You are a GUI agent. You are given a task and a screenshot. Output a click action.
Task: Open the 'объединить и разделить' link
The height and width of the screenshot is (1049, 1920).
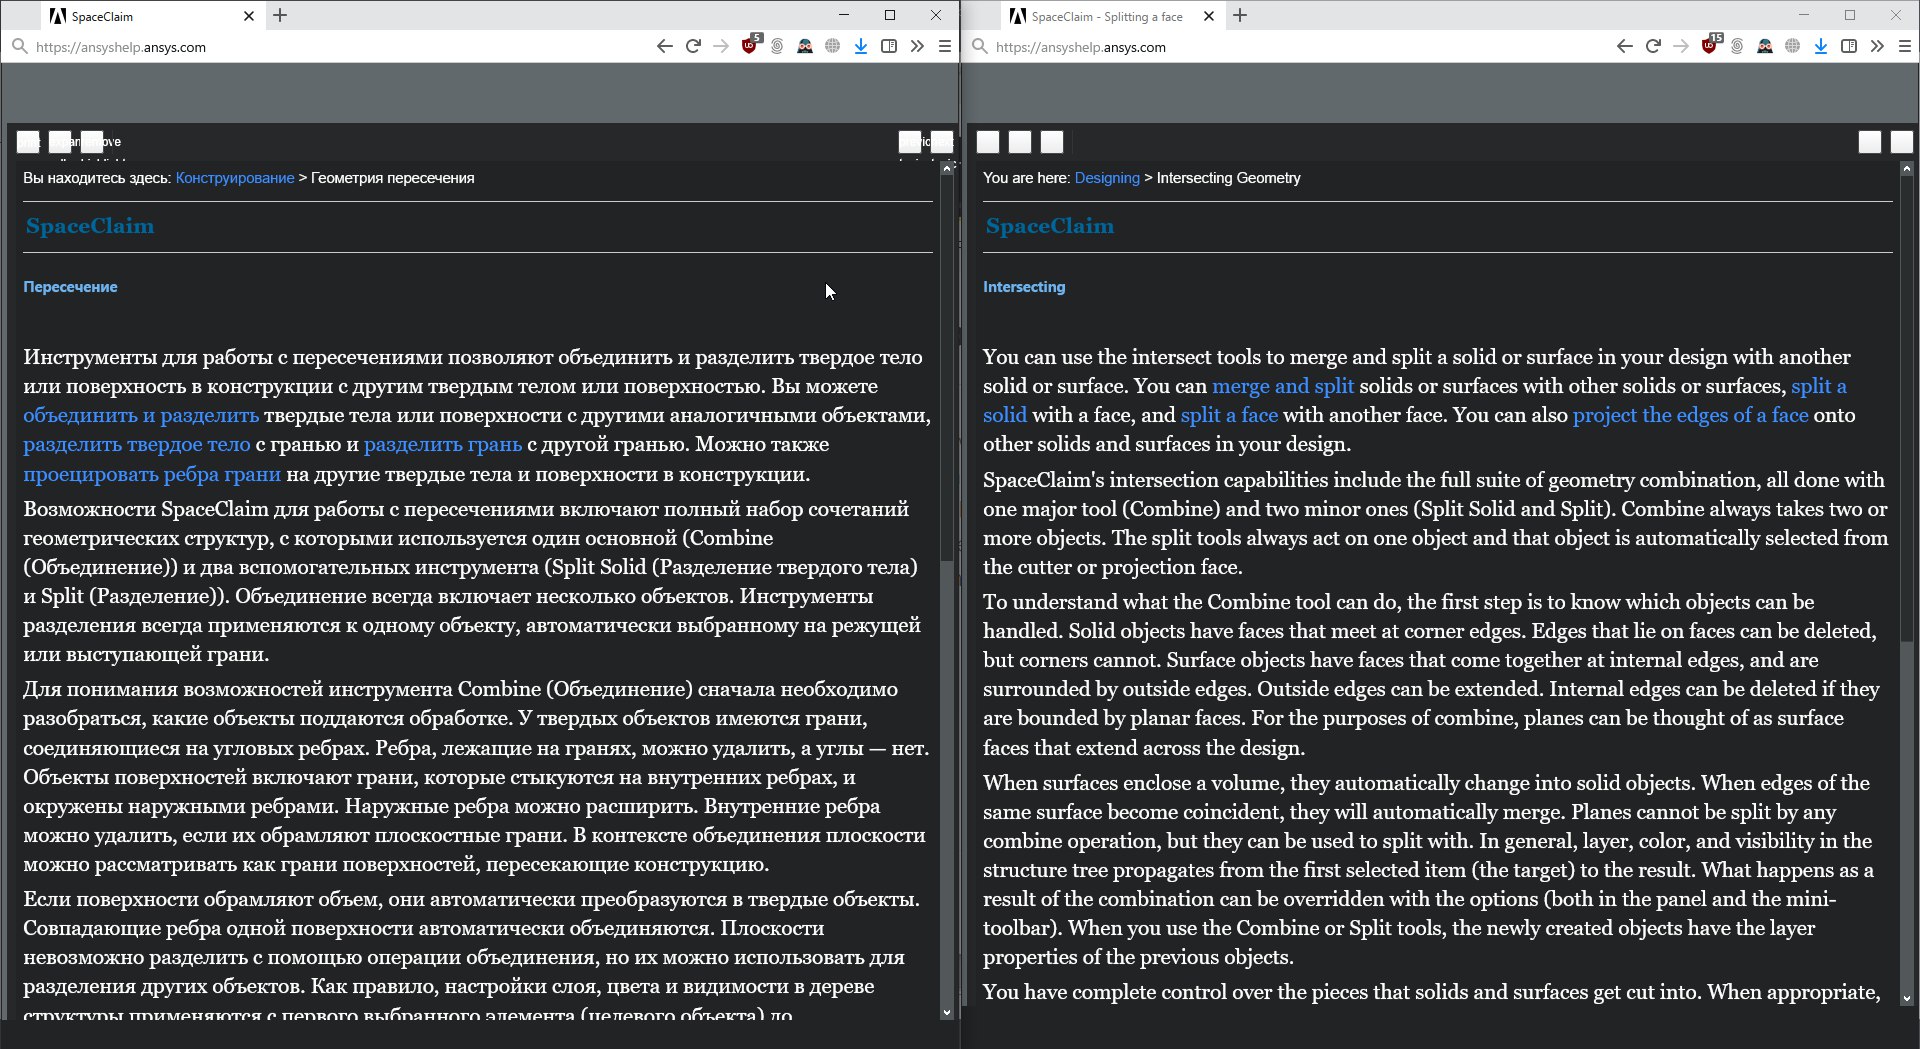pyautogui.click(x=141, y=415)
